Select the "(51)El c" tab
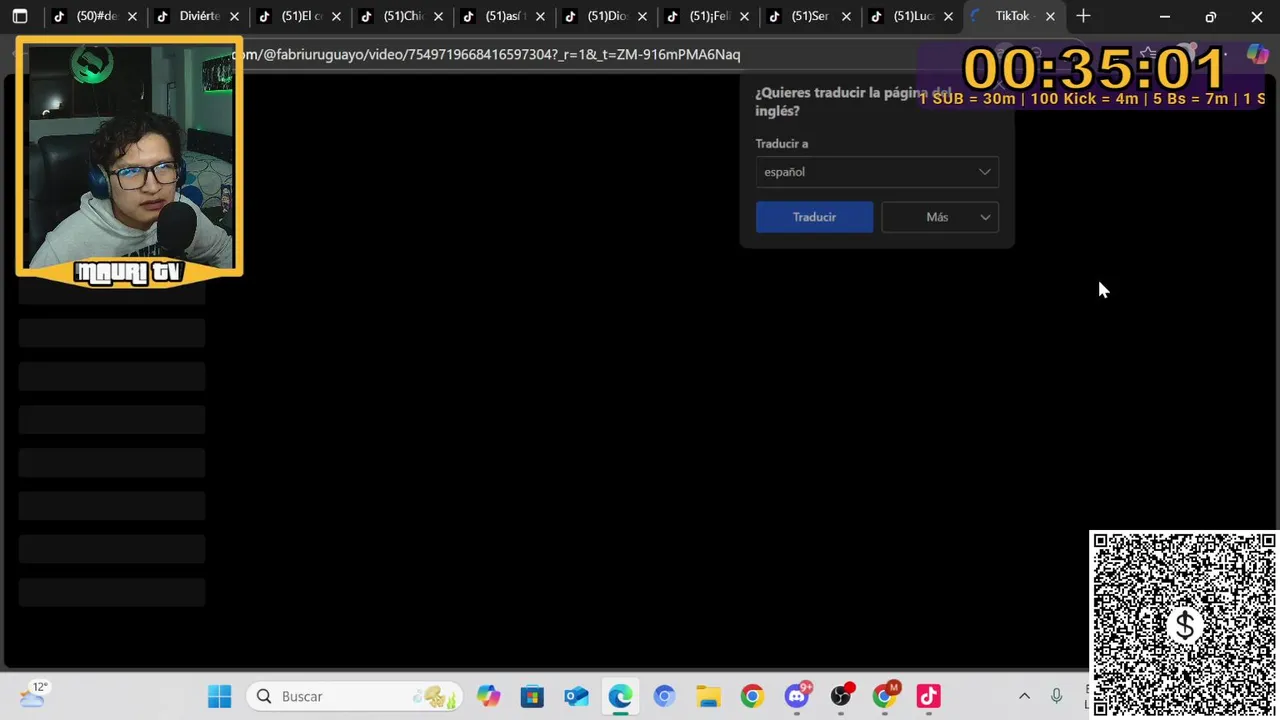Viewport: 1280px width, 720px height. [x=301, y=16]
